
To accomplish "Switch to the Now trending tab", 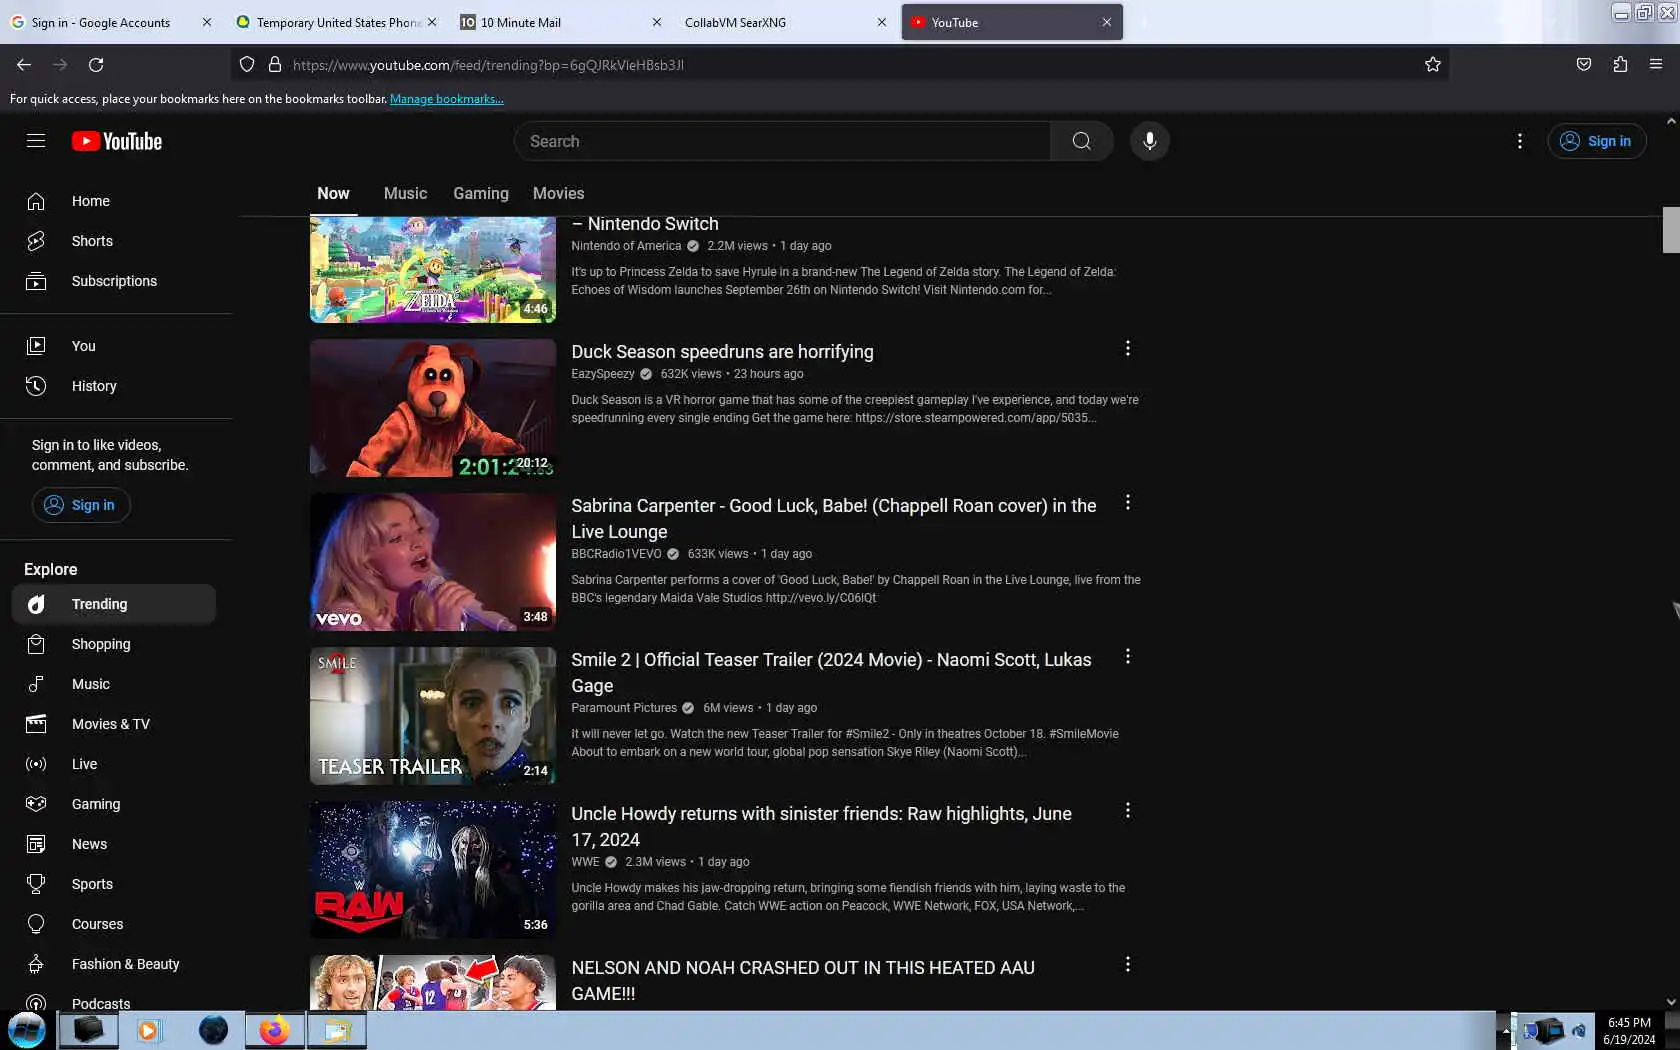I will click(333, 193).
